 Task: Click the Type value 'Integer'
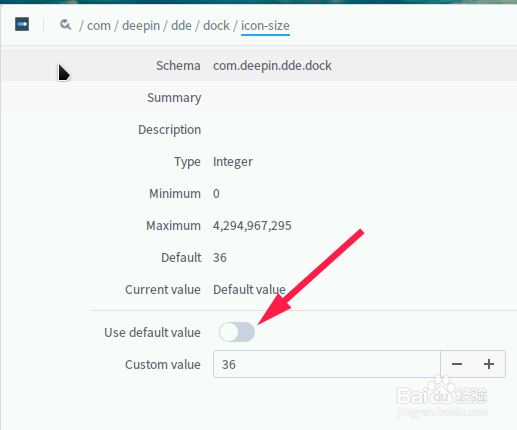[x=233, y=162]
